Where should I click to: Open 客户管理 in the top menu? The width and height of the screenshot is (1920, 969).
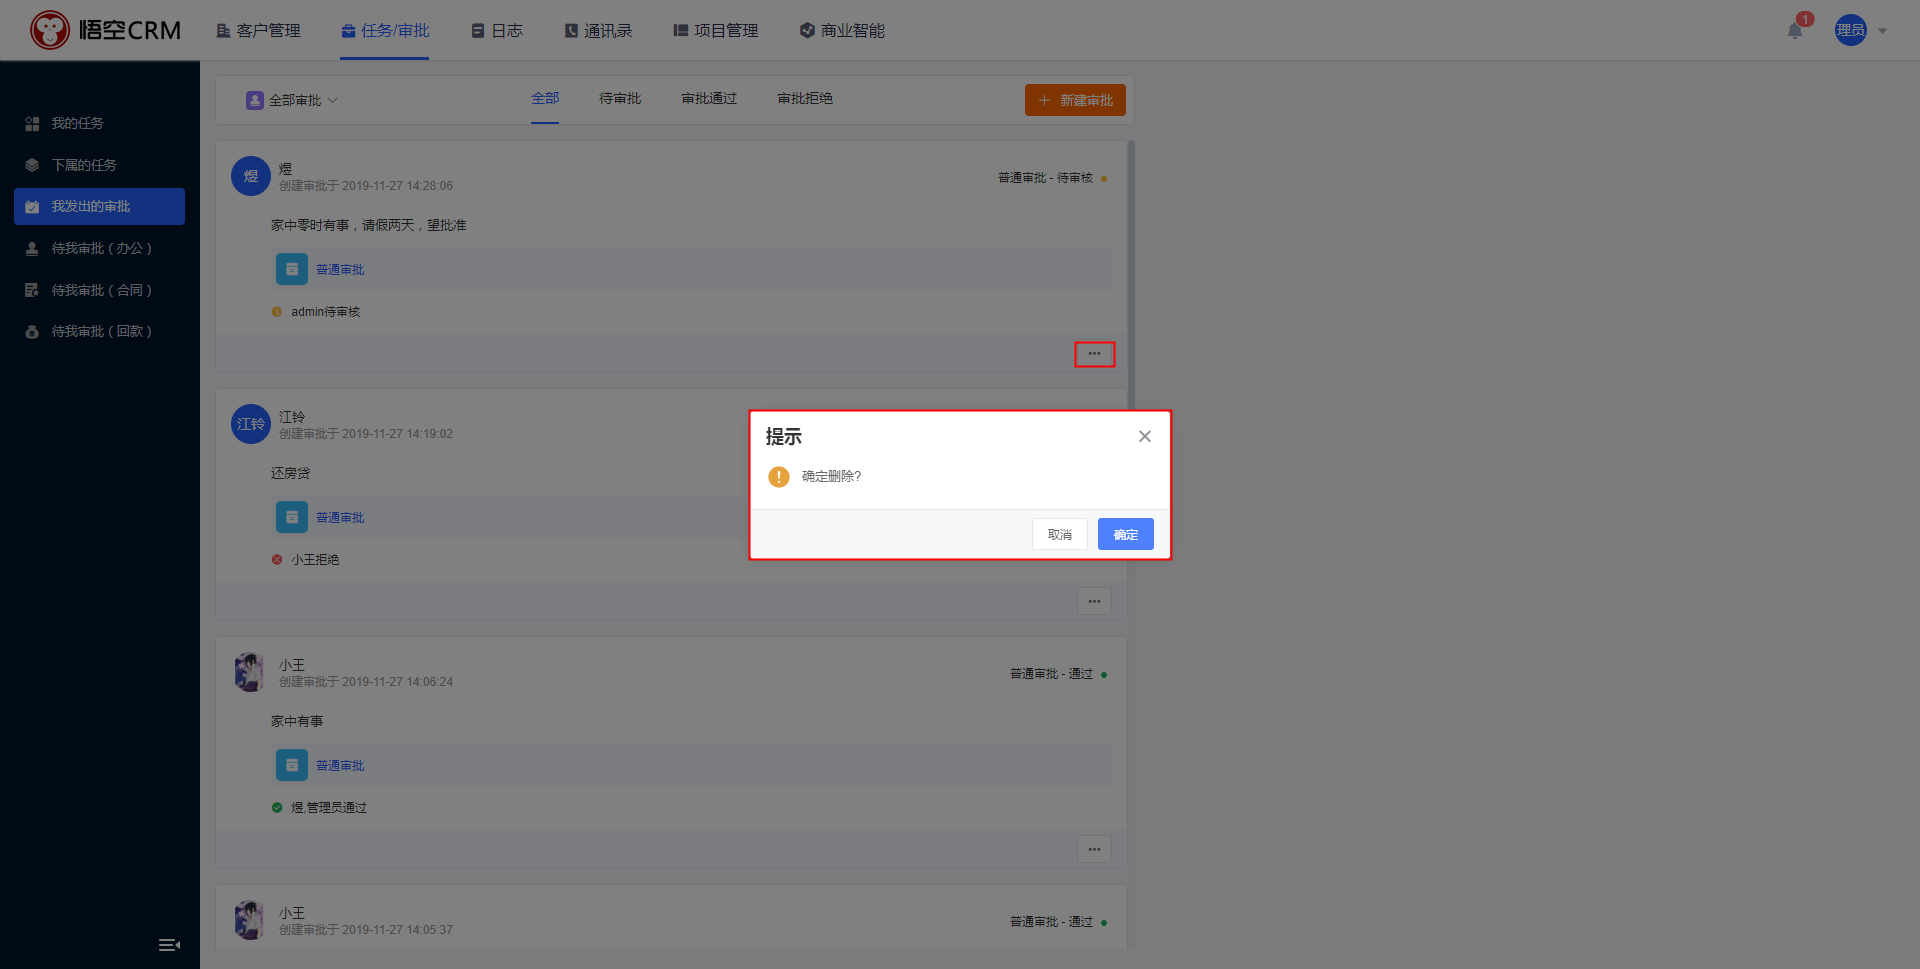(x=258, y=31)
